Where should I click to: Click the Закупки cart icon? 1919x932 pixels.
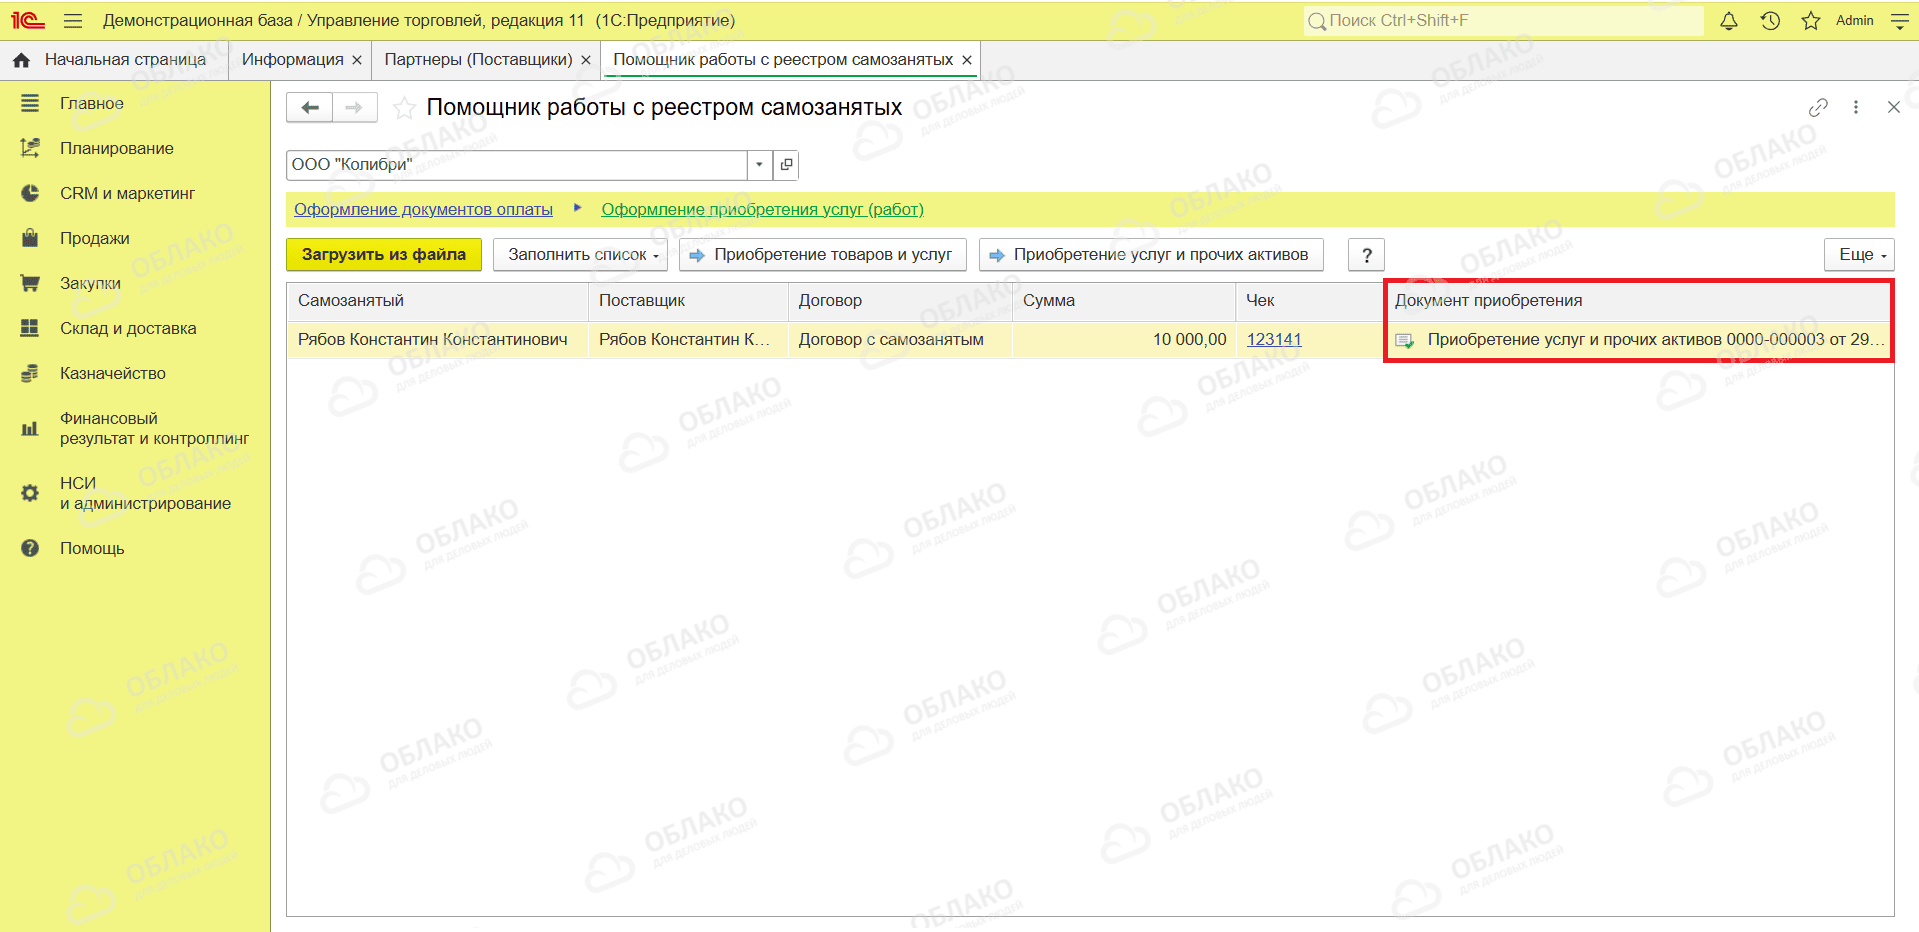[30, 283]
